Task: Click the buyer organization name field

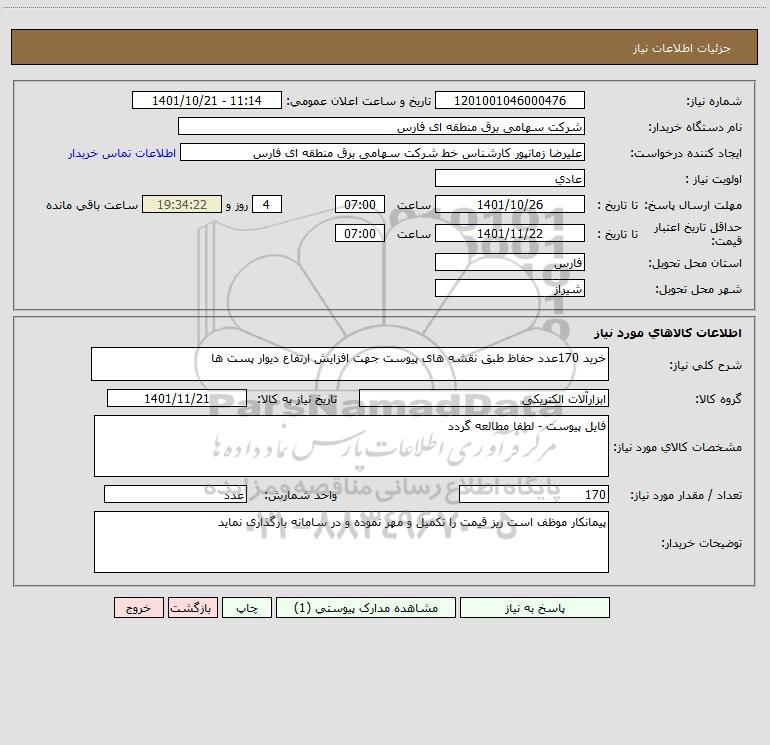Action: pyautogui.click(x=381, y=126)
